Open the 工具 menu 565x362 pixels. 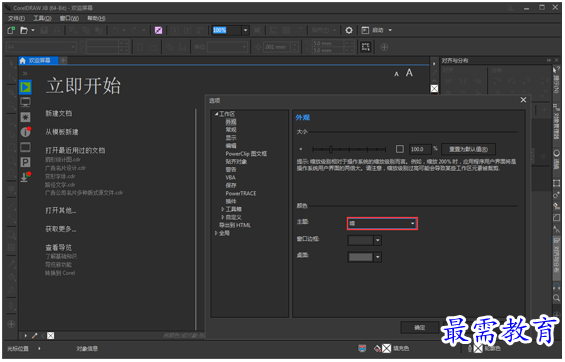click(x=42, y=18)
